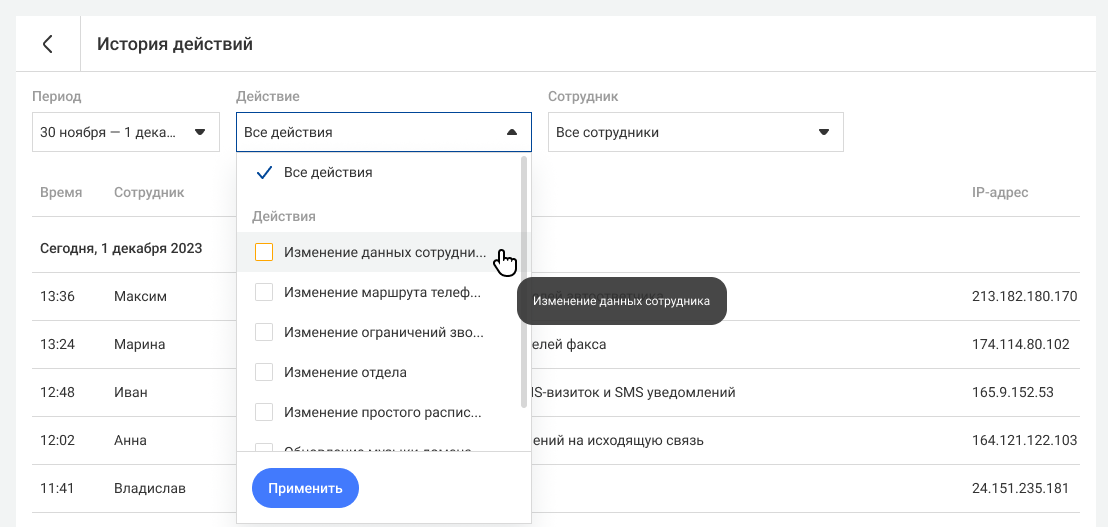Click time 12:48 in Иван row

tap(57, 392)
